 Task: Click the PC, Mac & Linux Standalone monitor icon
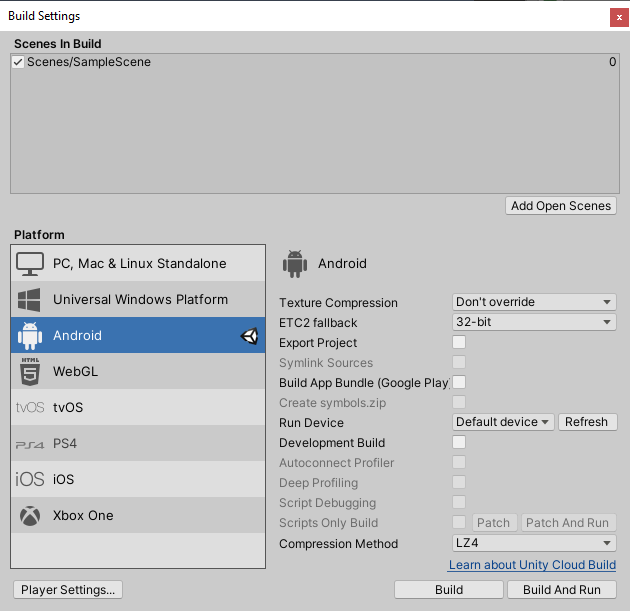click(30, 264)
